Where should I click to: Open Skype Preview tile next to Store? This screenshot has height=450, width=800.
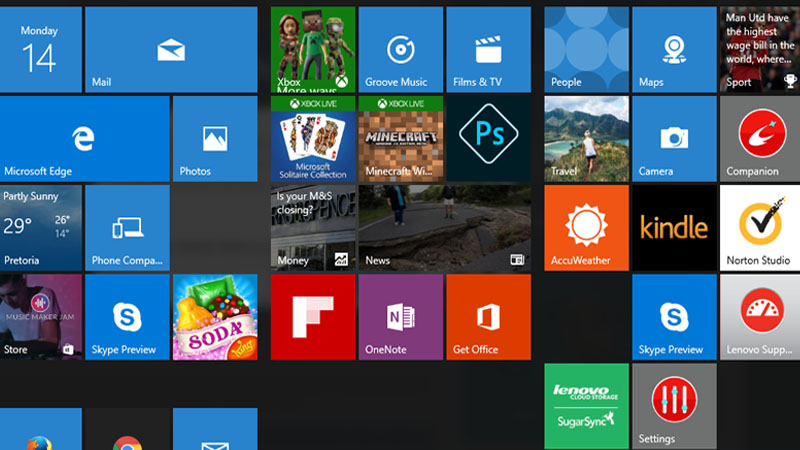pyautogui.click(x=127, y=317)
